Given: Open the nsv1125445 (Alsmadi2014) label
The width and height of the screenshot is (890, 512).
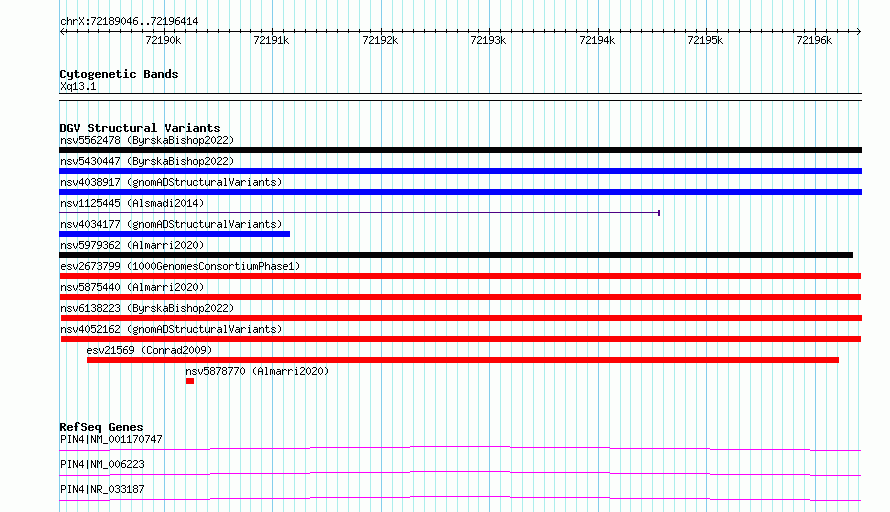Looking at the screenshot, I should tap(132, 203).
